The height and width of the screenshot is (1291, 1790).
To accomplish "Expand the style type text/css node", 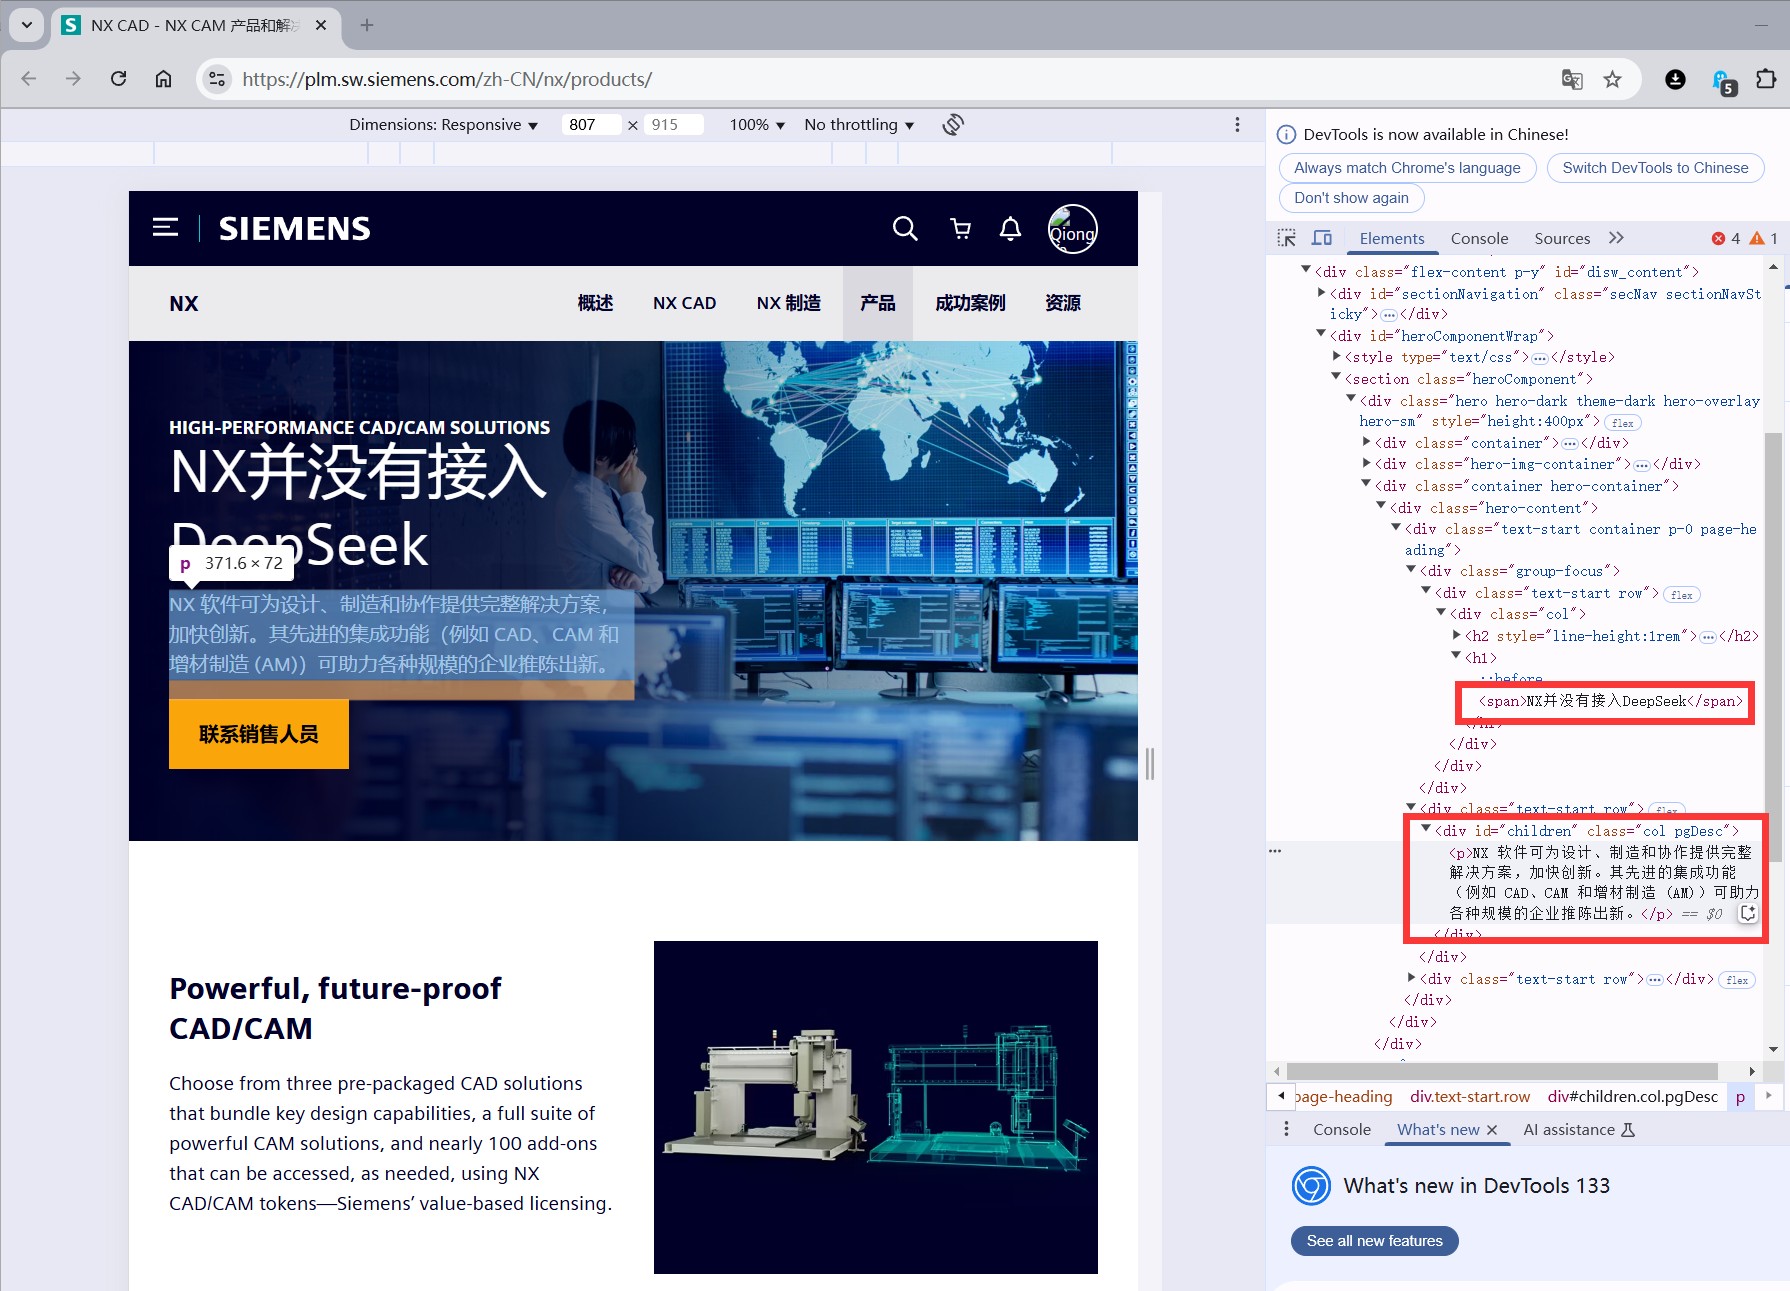I will (x=1337, y=356).
